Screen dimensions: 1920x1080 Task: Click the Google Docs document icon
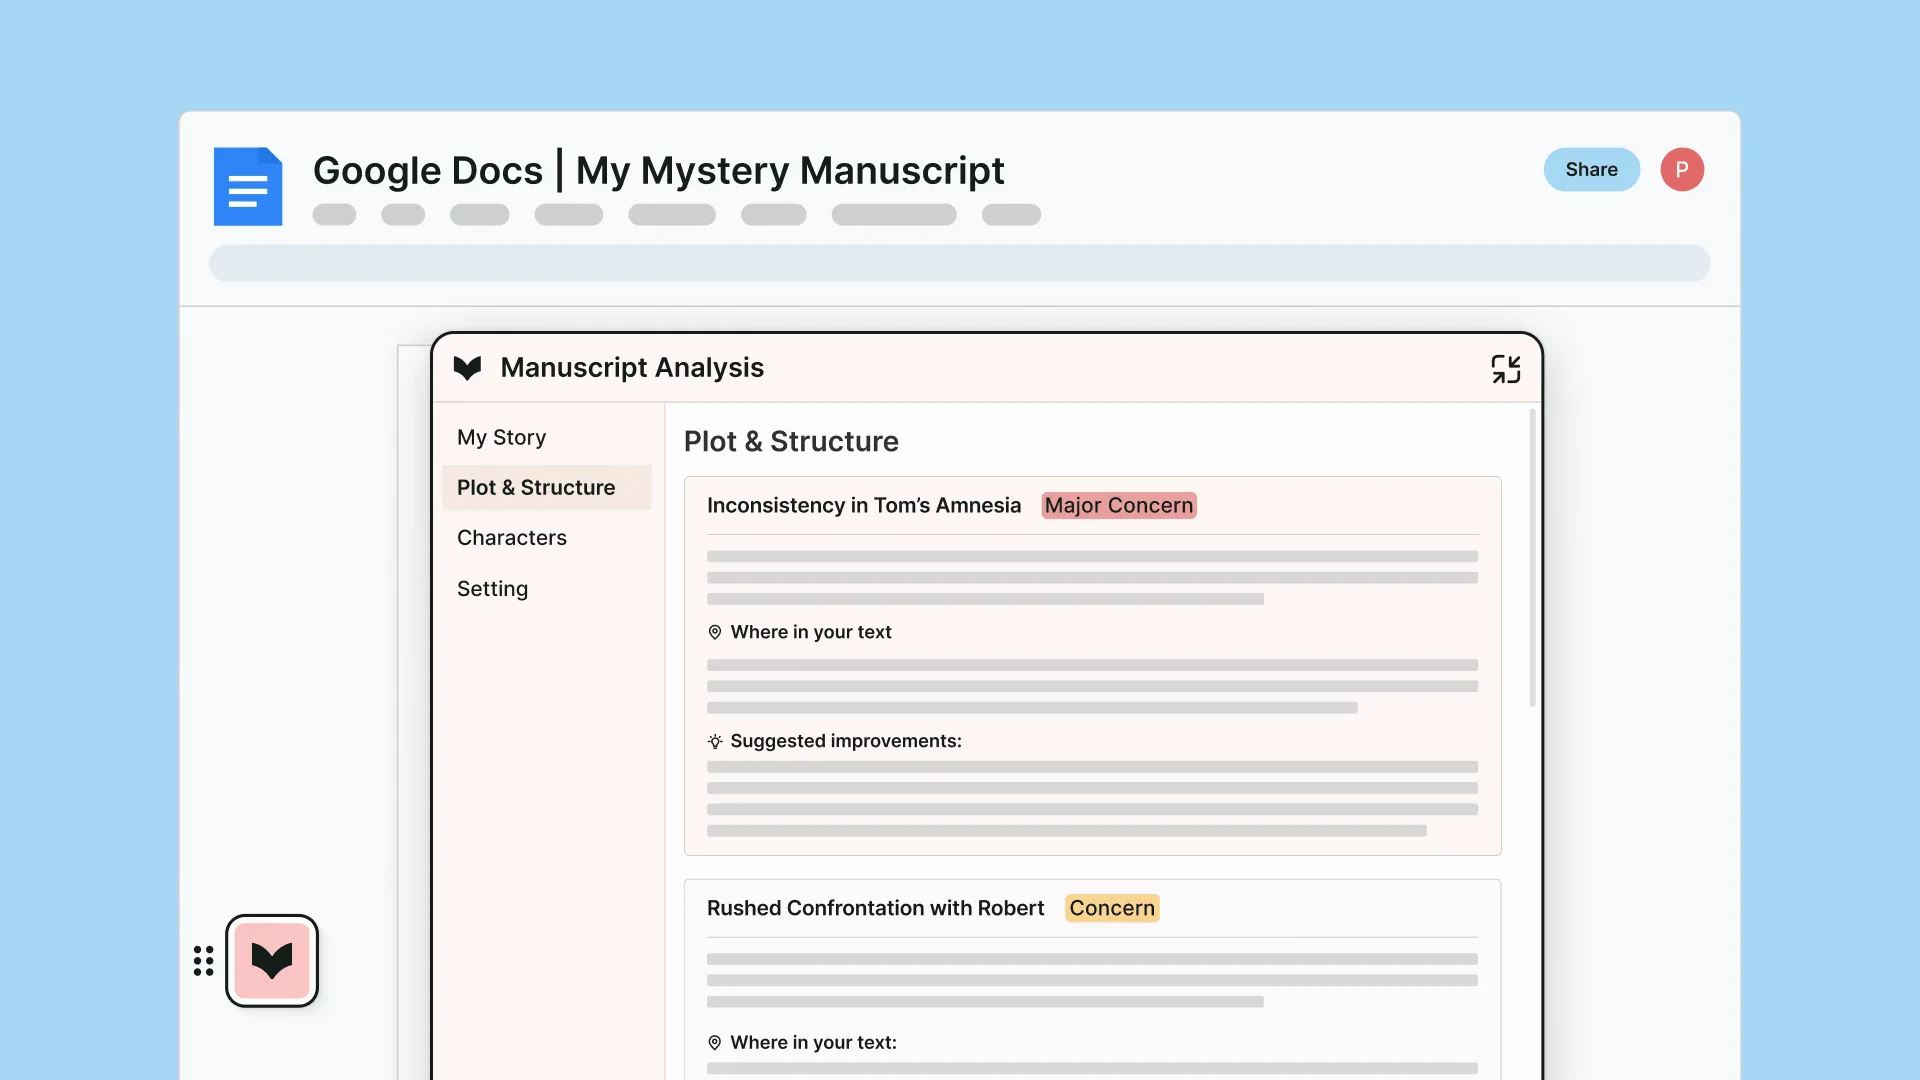[x=248, y=186]
